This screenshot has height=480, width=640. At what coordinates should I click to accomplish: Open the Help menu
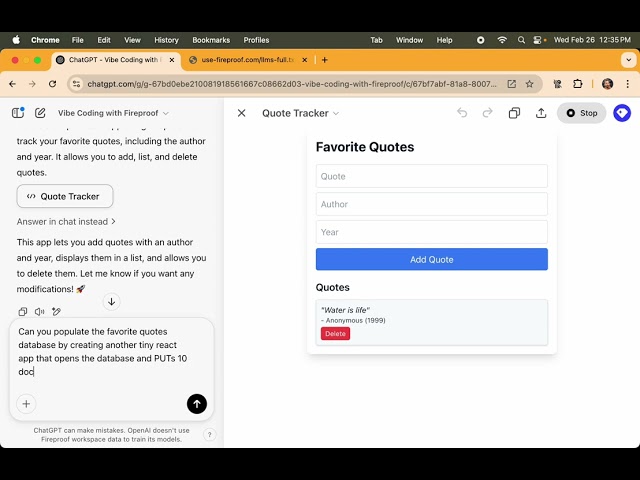pyautogui.click(x=444, y=40)
